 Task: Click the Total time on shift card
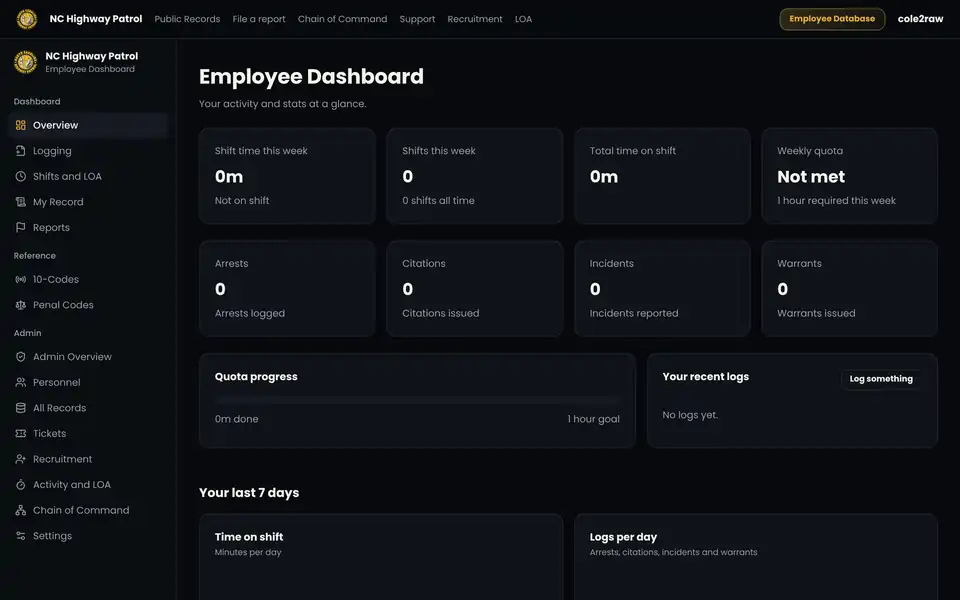pyautogui.click(x=662, y=176)
